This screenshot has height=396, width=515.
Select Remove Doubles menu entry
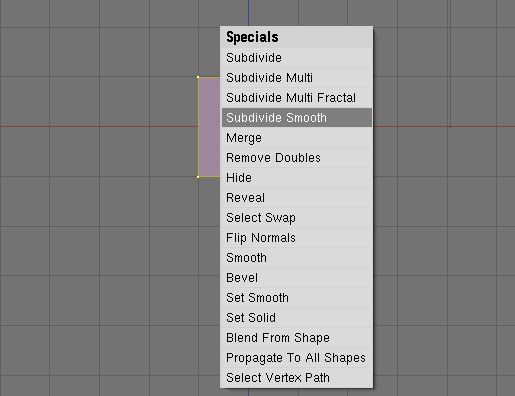click(x=297, y=158)
